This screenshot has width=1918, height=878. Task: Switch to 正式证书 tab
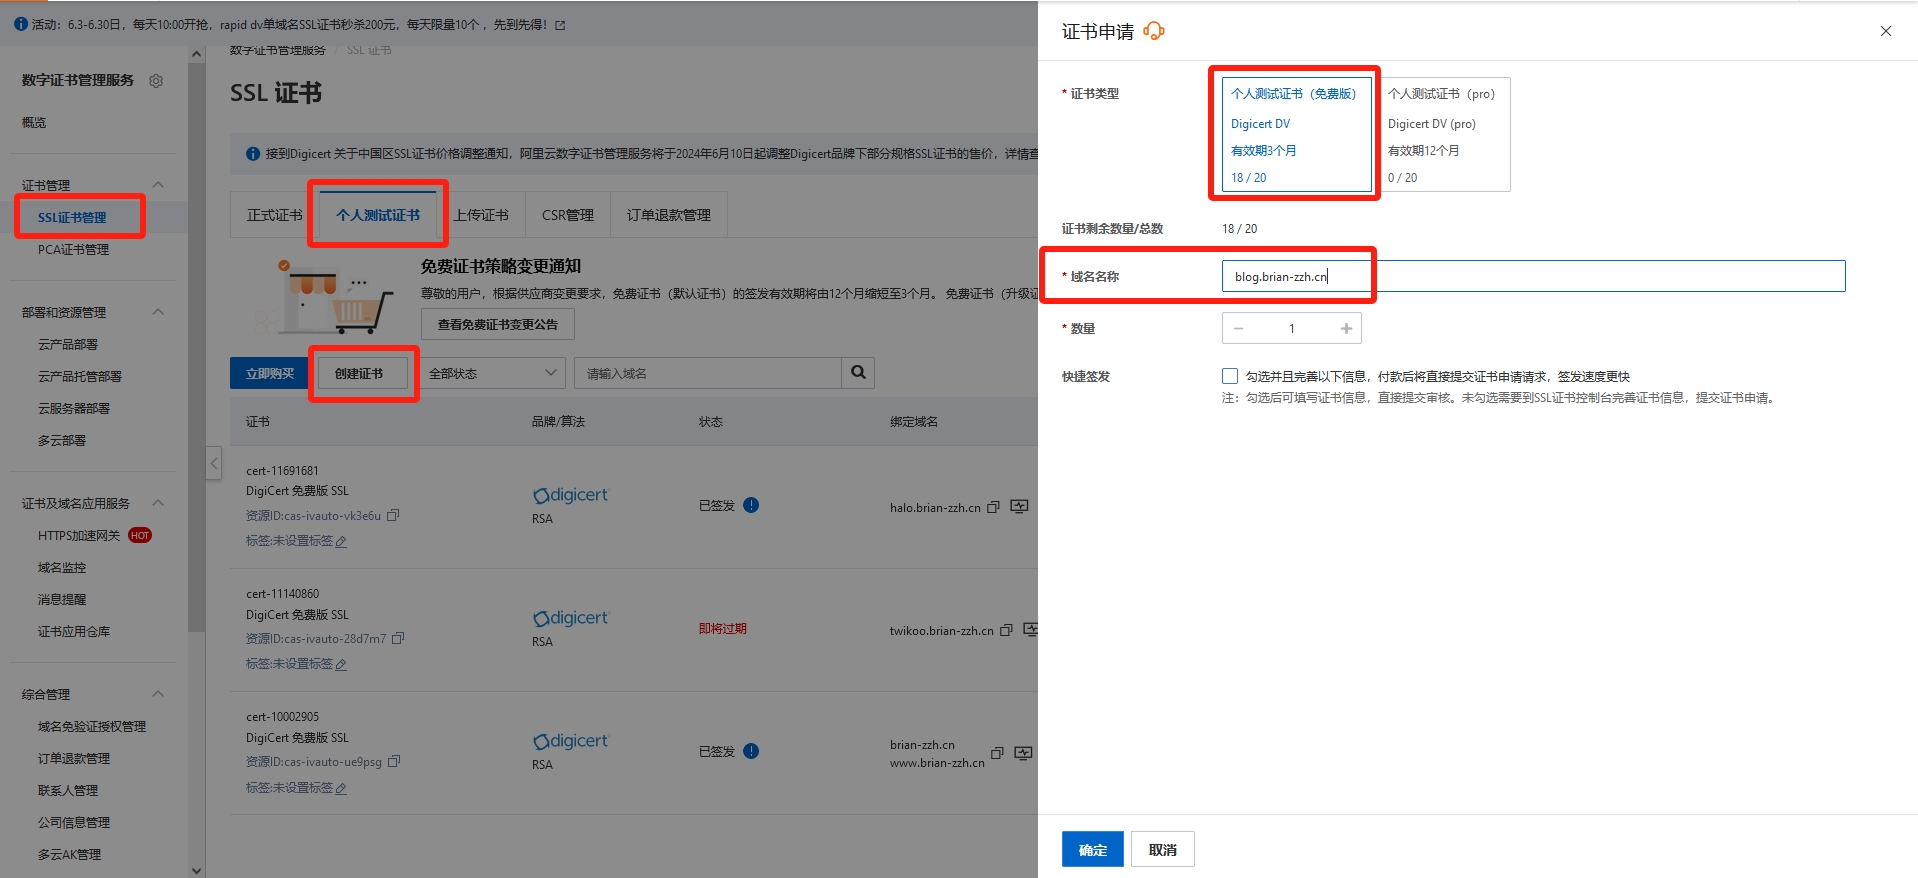point(274,215)
